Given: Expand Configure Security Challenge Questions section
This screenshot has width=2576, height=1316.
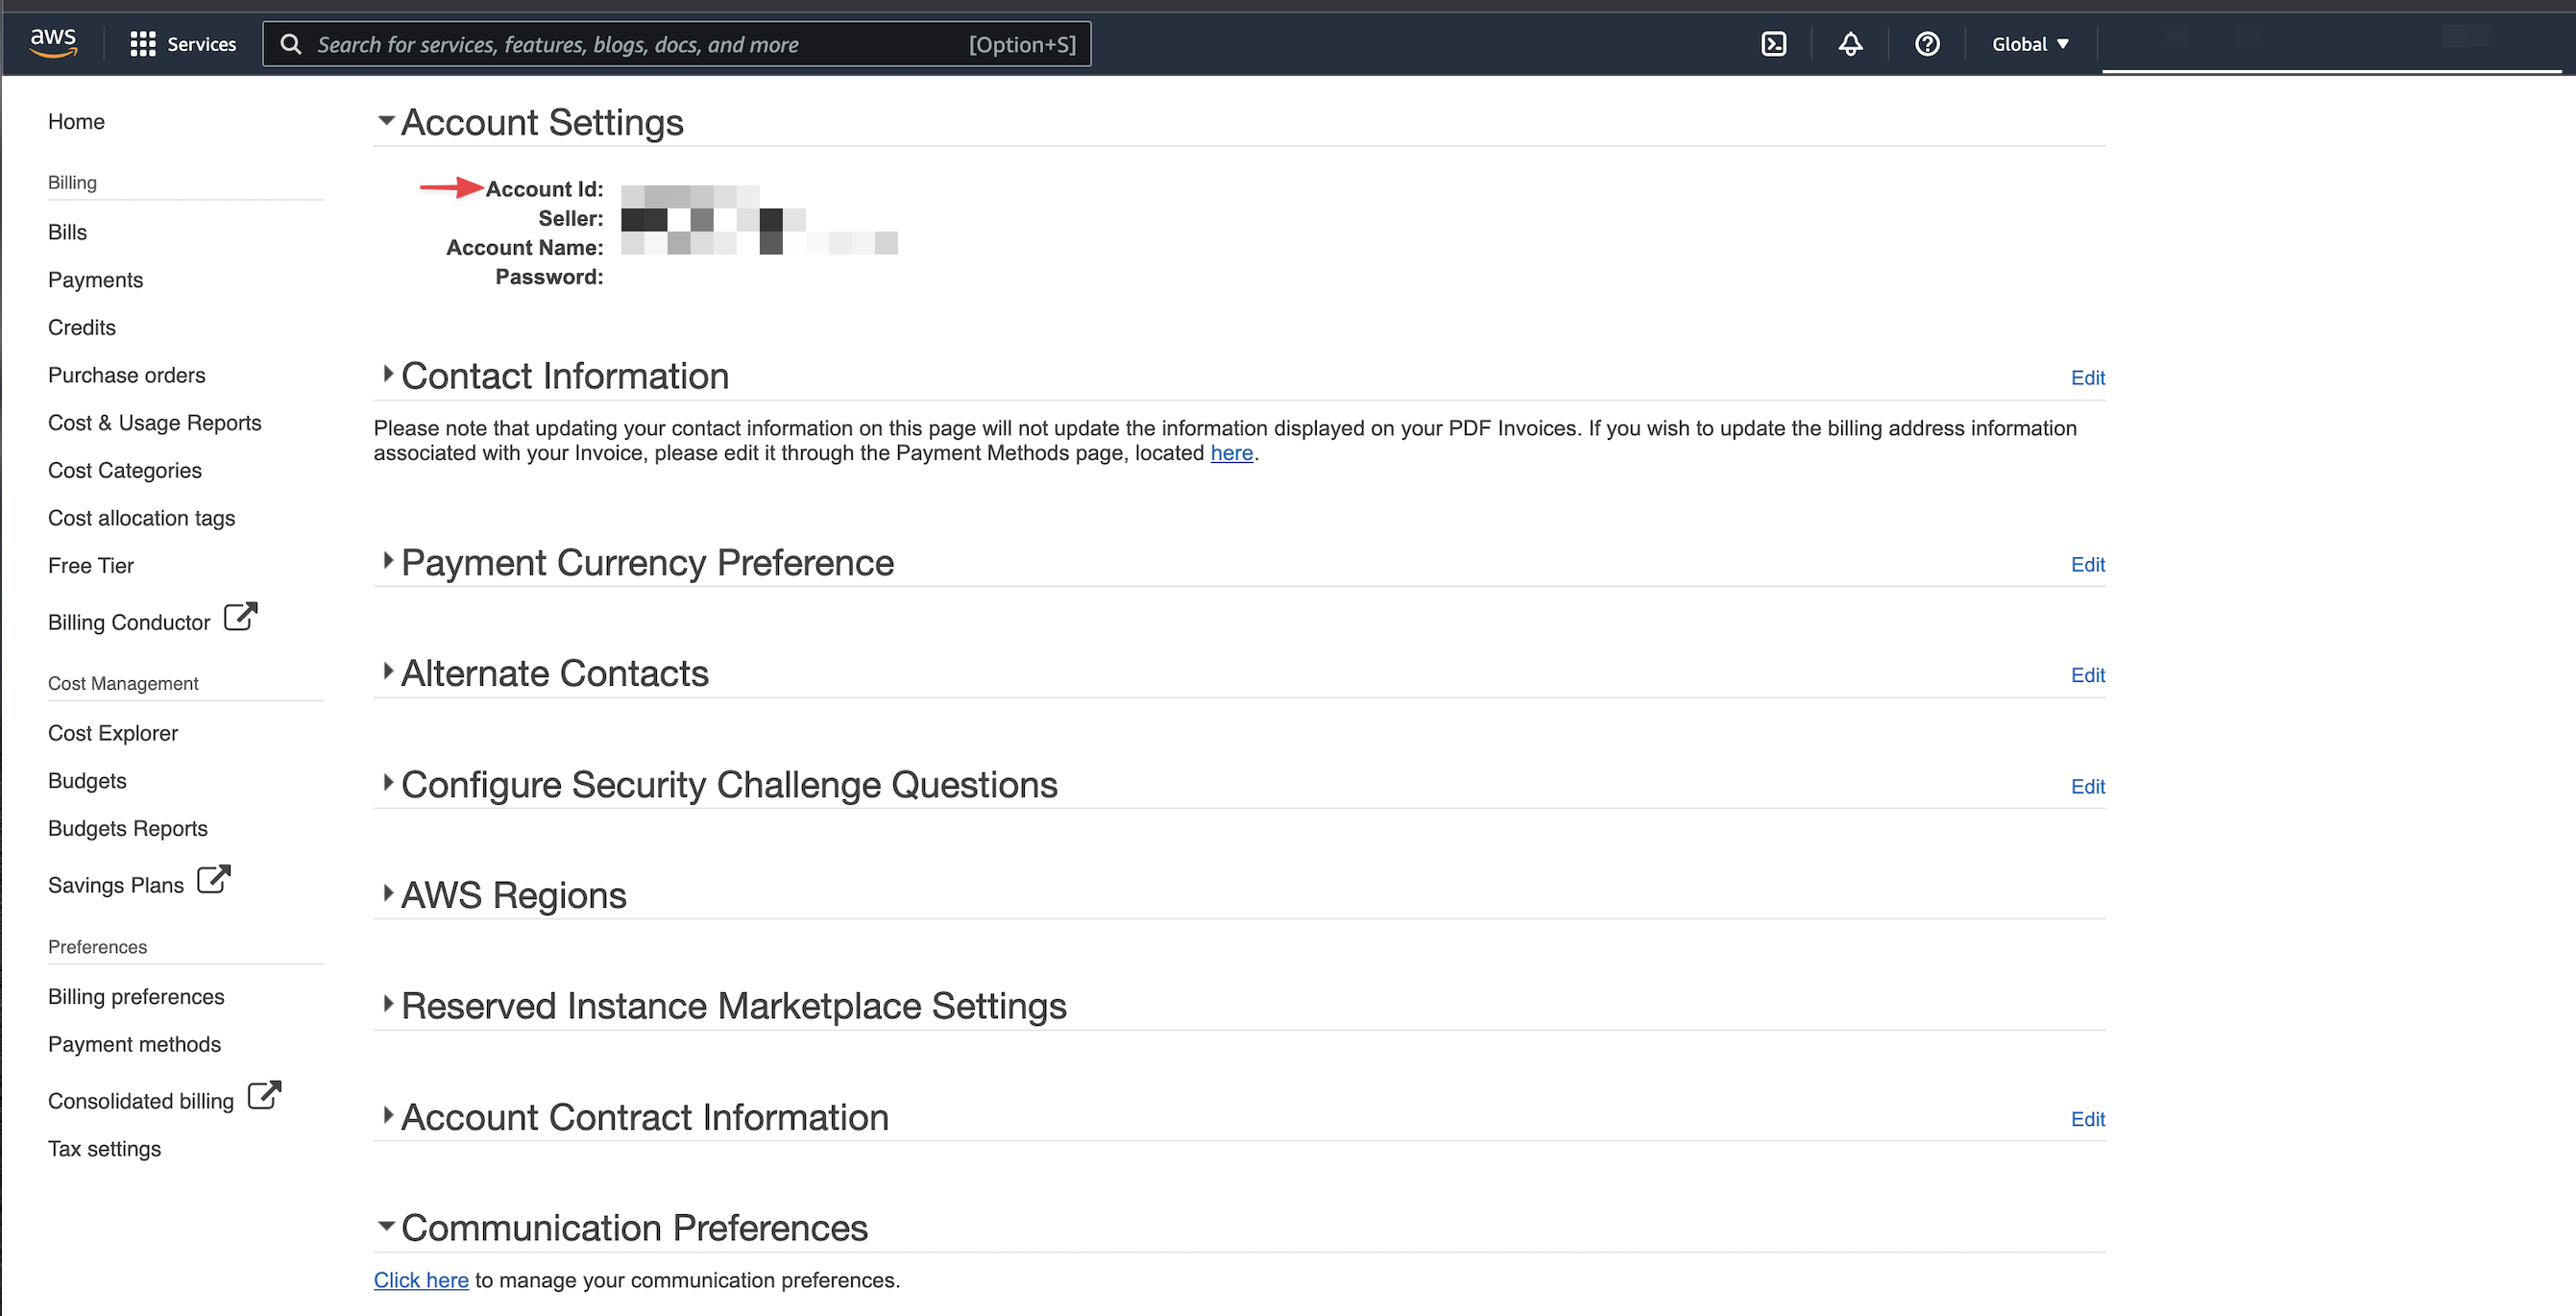Looking at the screenshot, I should (x=388, y=783).
